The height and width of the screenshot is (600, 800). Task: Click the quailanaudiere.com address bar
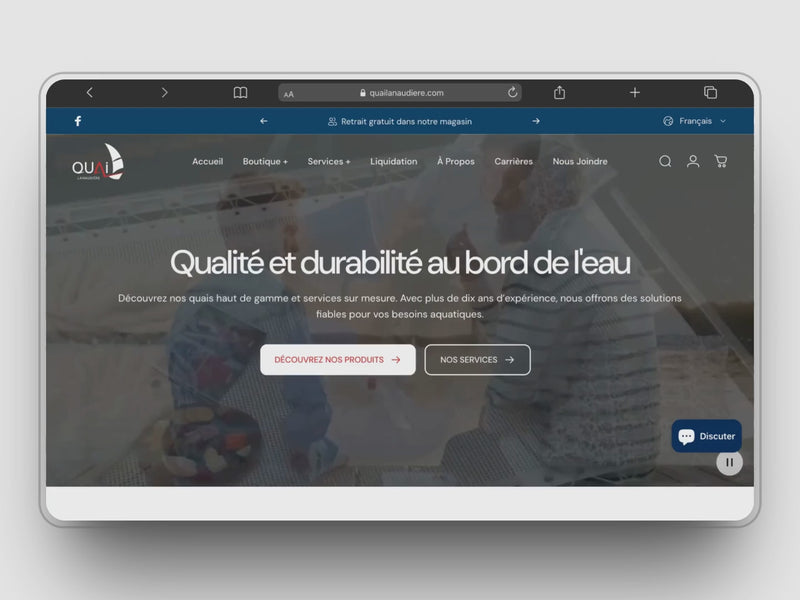[400, 93]
